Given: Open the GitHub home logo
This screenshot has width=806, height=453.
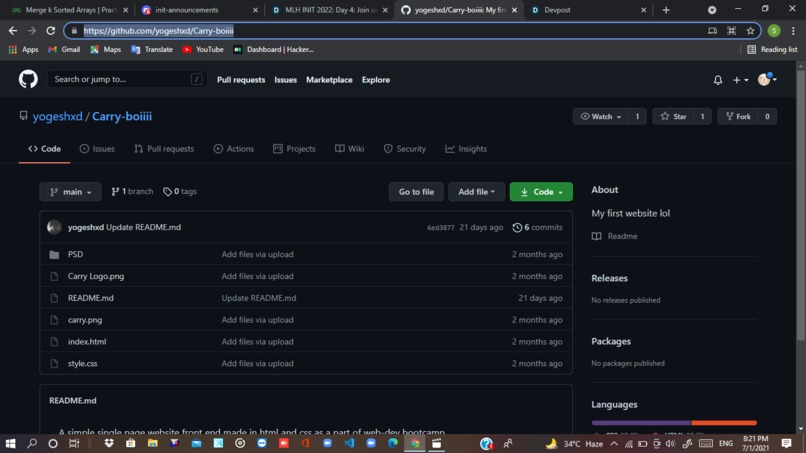Looking at the screenshot, I should tap(28, 79).
